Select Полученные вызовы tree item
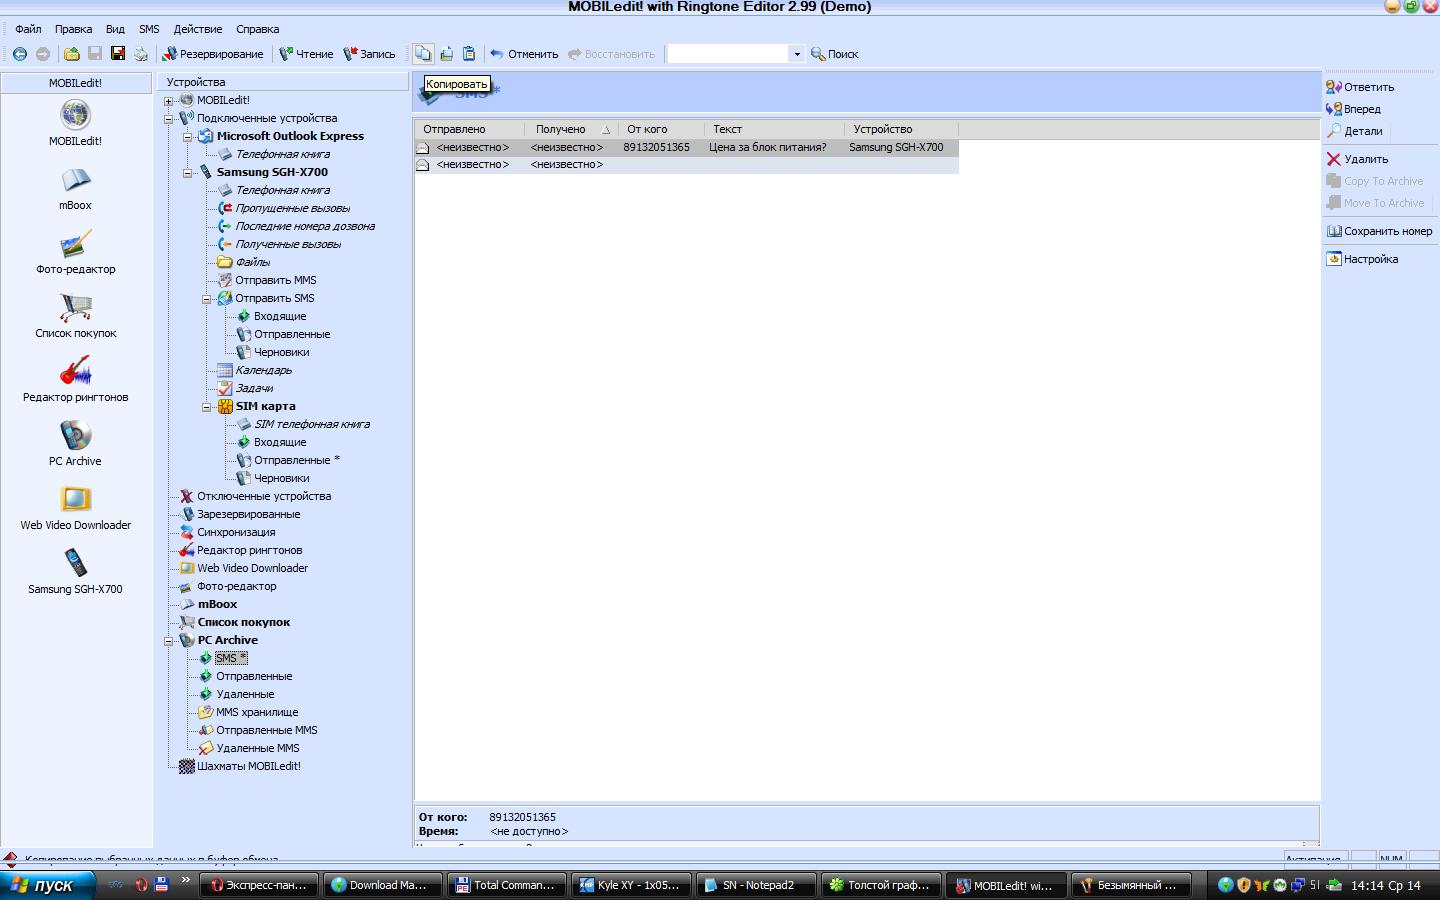This screenshot has width=1440, height=900. coord(288,244)
